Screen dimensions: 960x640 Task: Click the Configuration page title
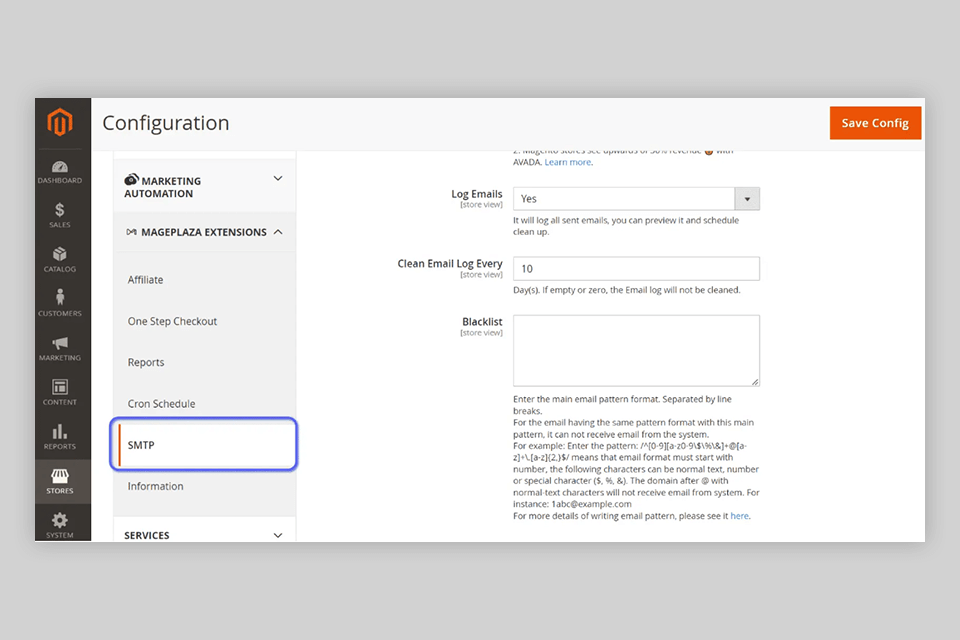click(x=166, y=123)
